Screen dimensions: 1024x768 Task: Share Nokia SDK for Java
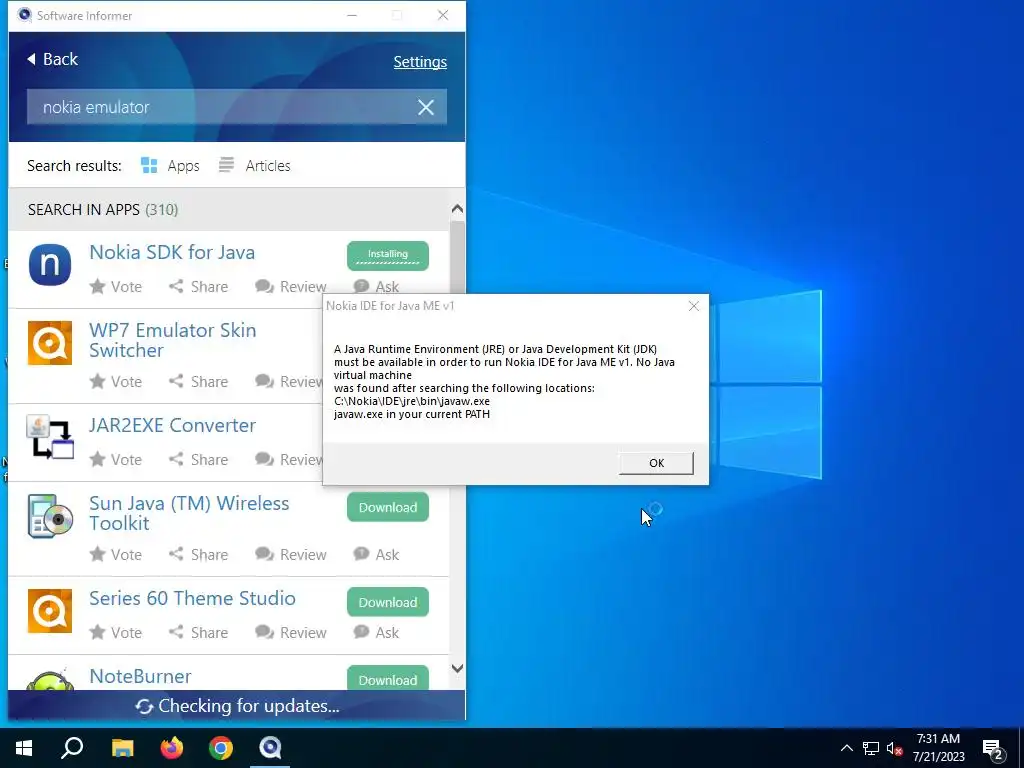click(199, 287)
